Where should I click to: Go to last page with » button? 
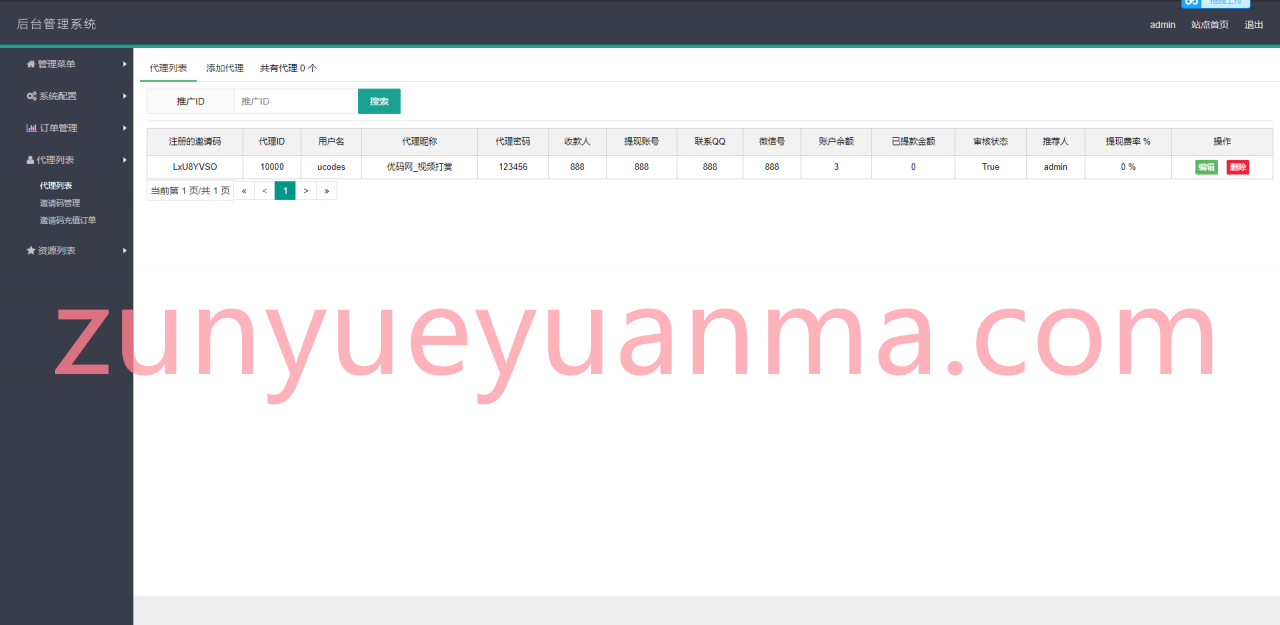pos(326,190)
